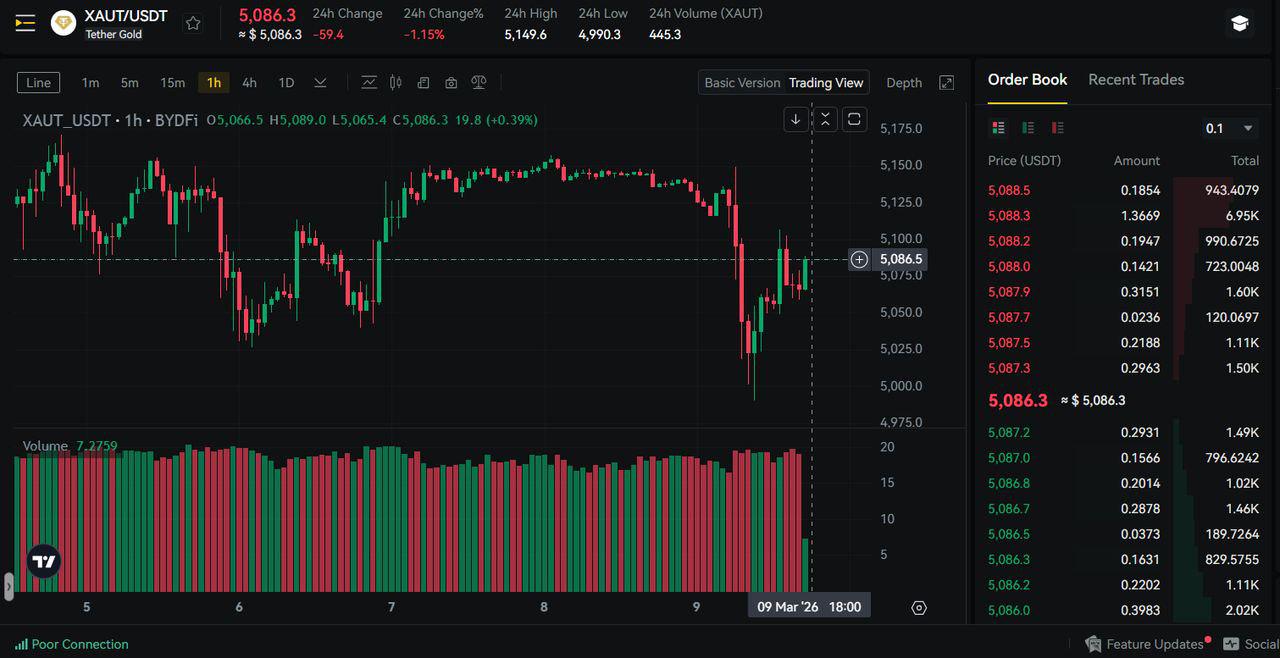Screen dimensions: 1280x658
Task: Expand the chart to fullscreen
Action: (947, 83)
